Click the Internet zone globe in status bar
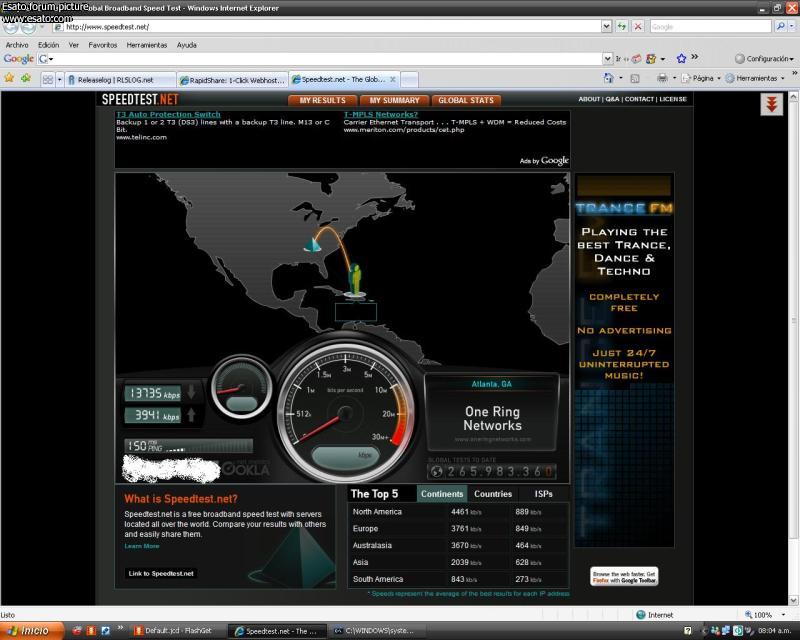The image size is (800, 640). pos(641,614)
